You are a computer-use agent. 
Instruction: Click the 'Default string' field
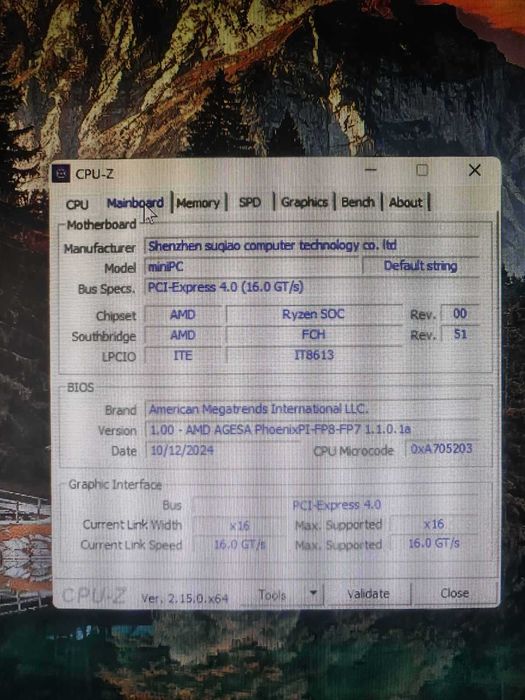pyautogui.click(x=420, y=266)
